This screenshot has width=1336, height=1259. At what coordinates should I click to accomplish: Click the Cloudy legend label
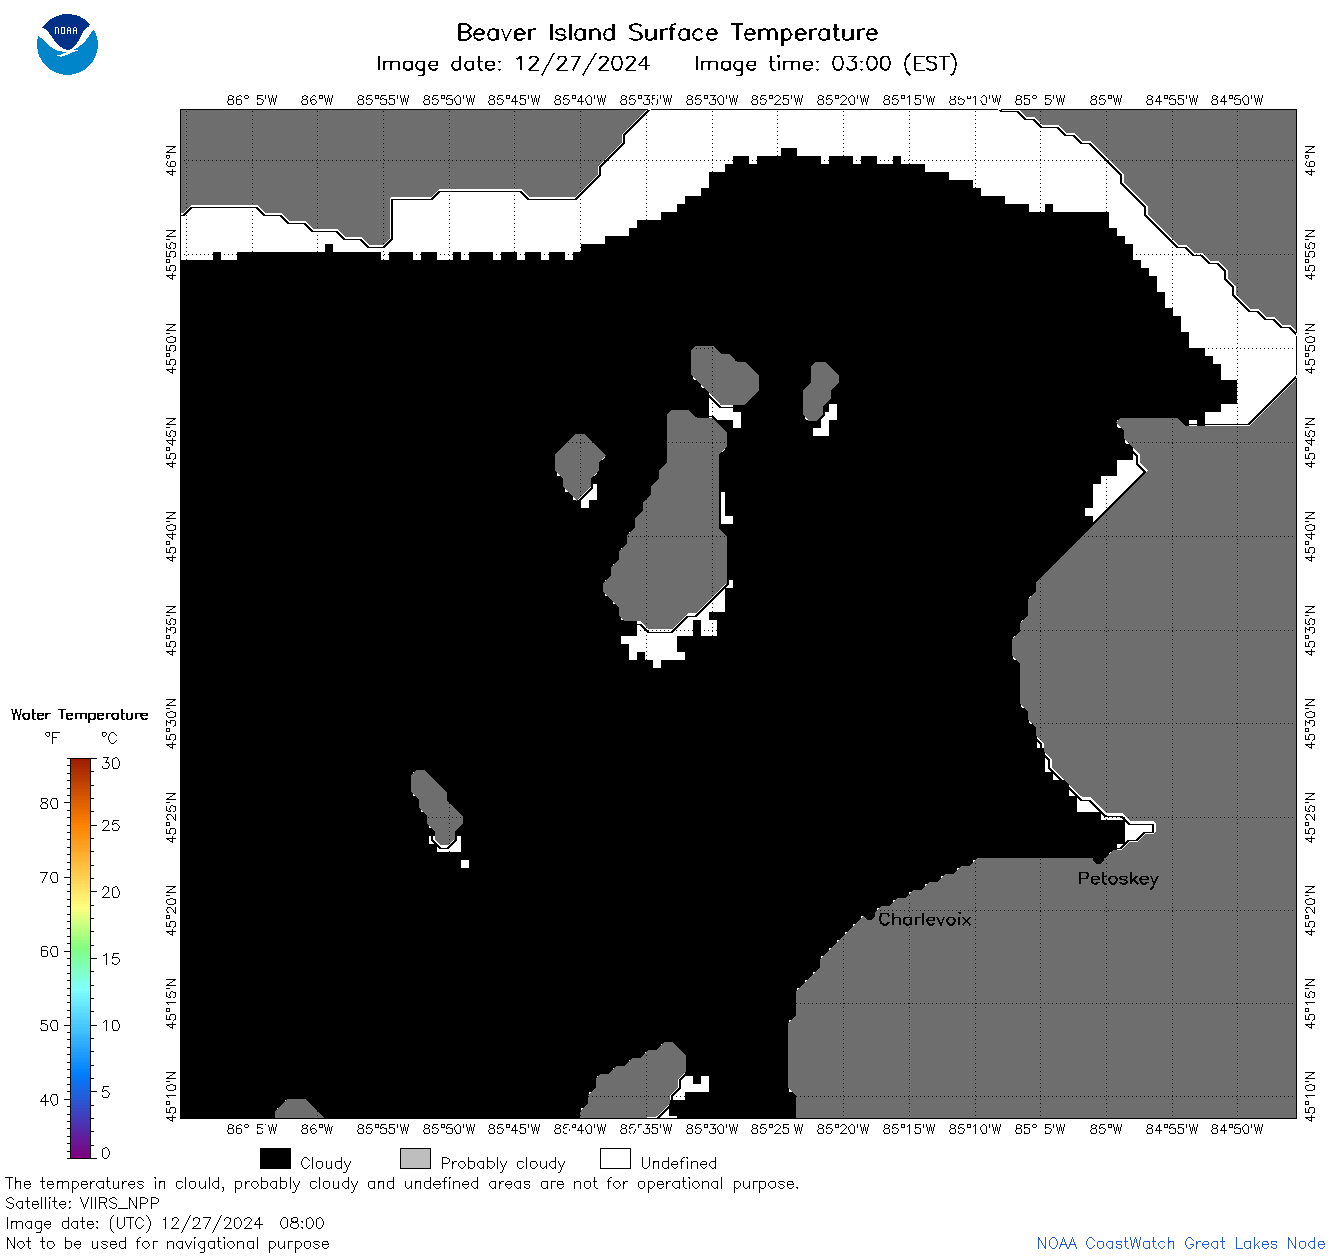pyautogui.click(x=326, y=1163)
